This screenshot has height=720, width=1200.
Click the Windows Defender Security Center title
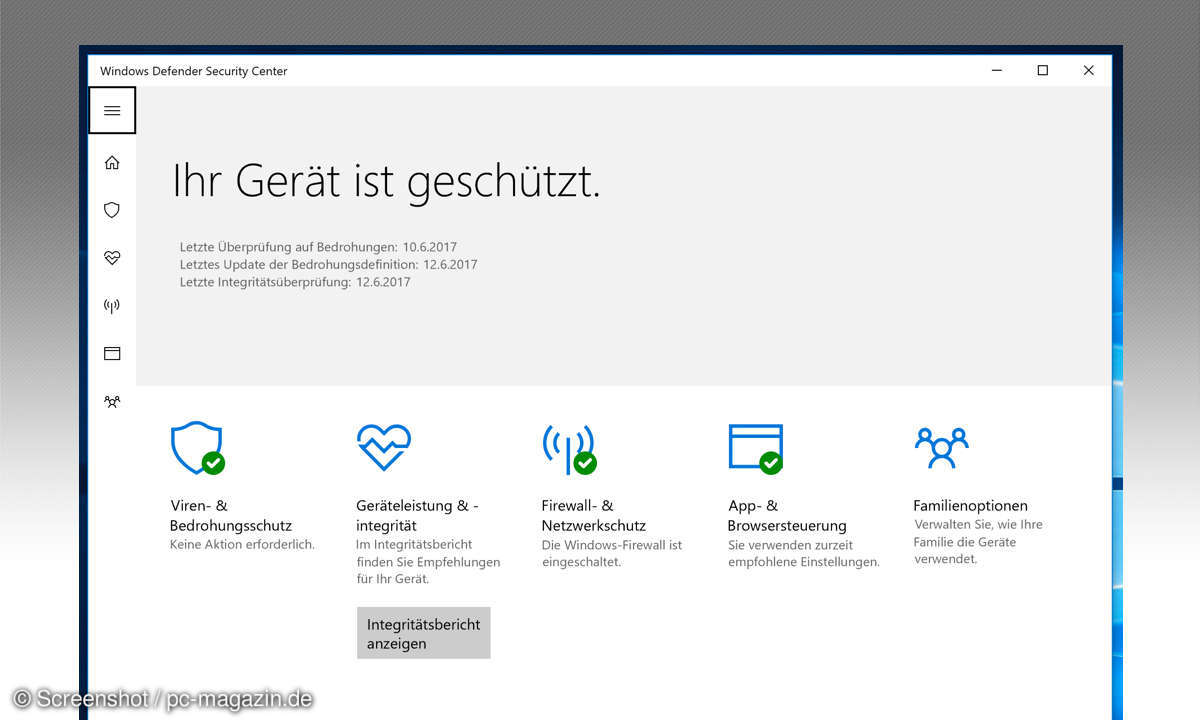point(194,71)
